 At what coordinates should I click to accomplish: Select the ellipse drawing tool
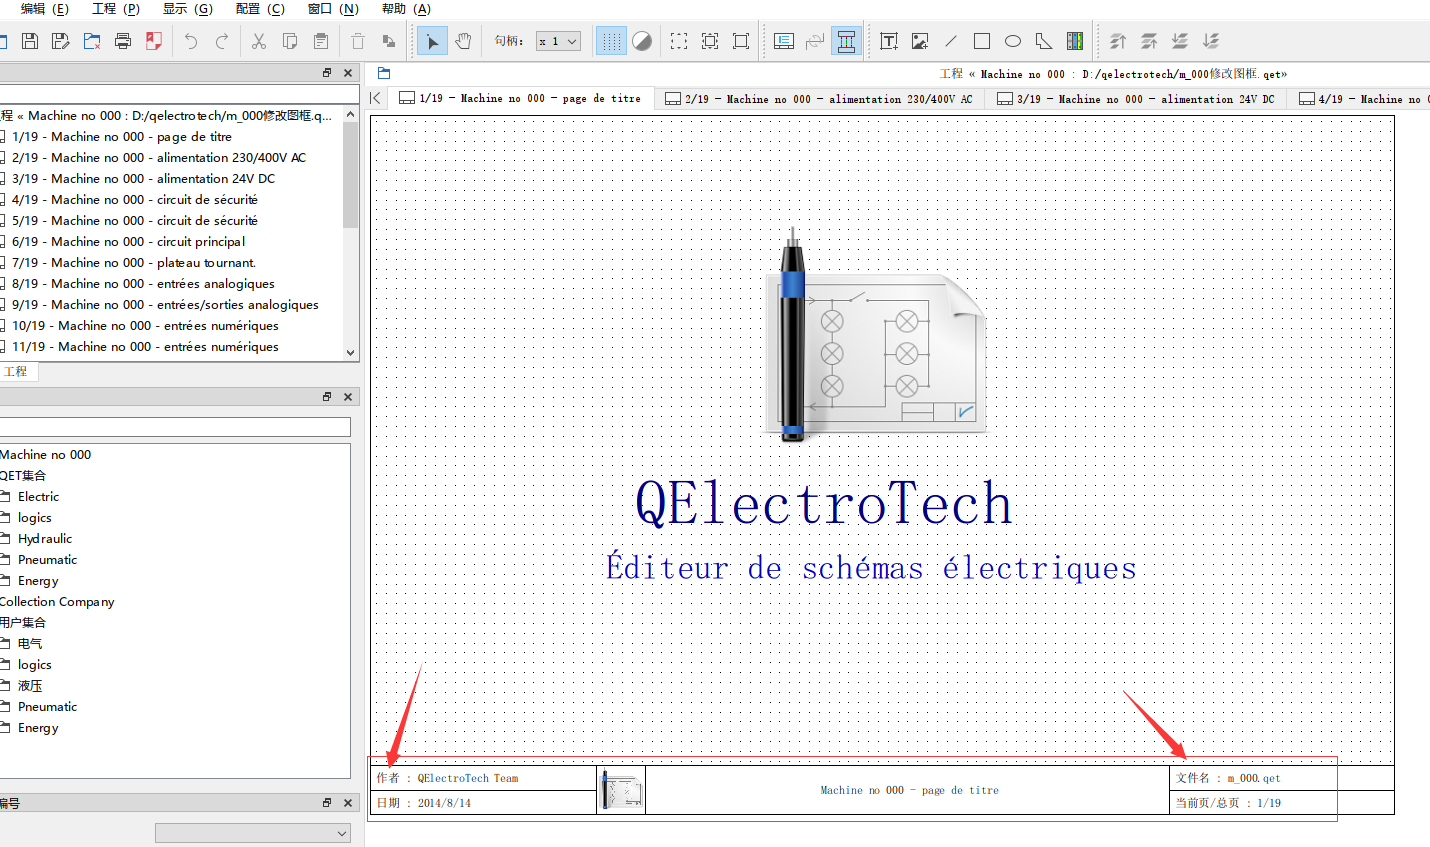[x=1013, y=41]
